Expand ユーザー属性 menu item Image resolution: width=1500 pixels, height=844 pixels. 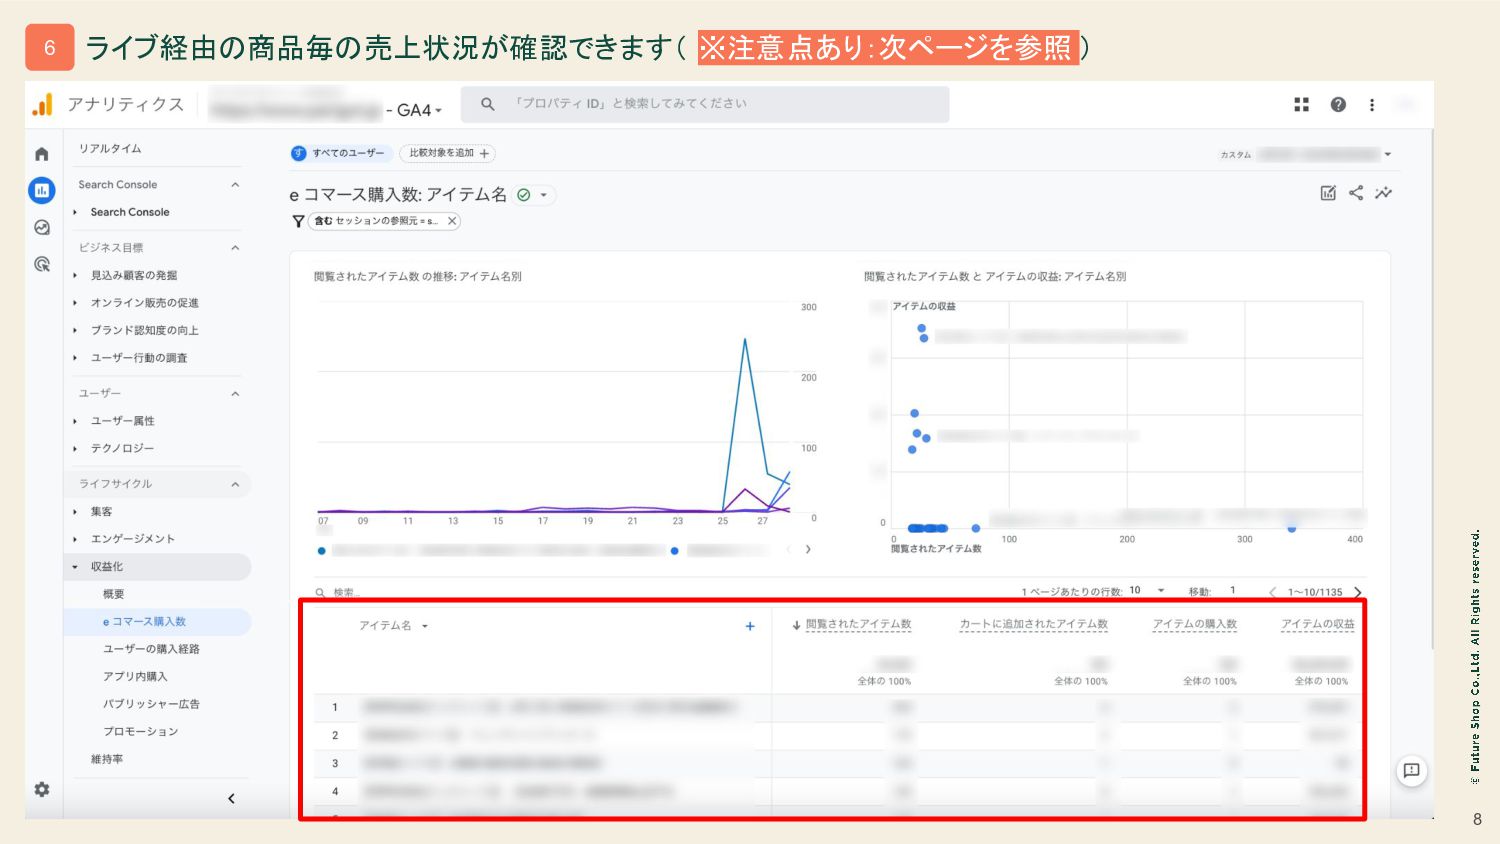[x=75, y=421]
